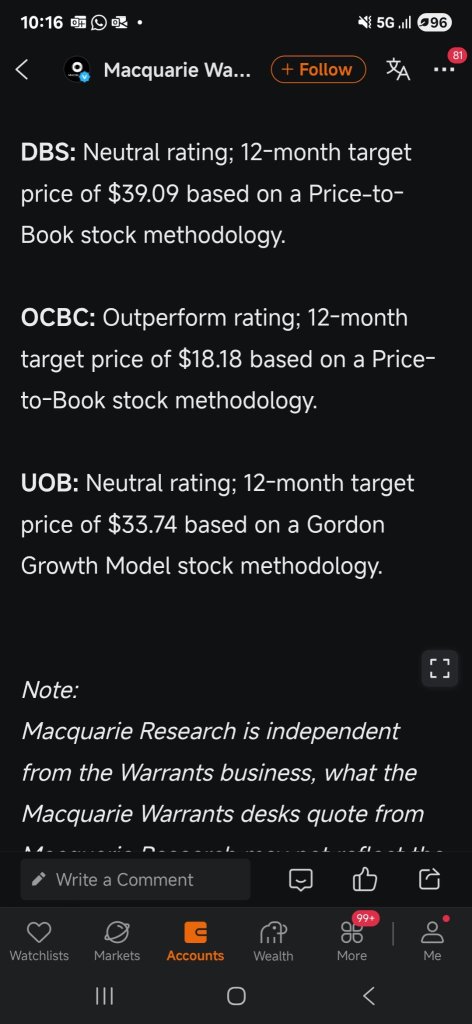Open the More tab with 99+ badge
This screenshot has width=472, height=1024.
(352, 942)
